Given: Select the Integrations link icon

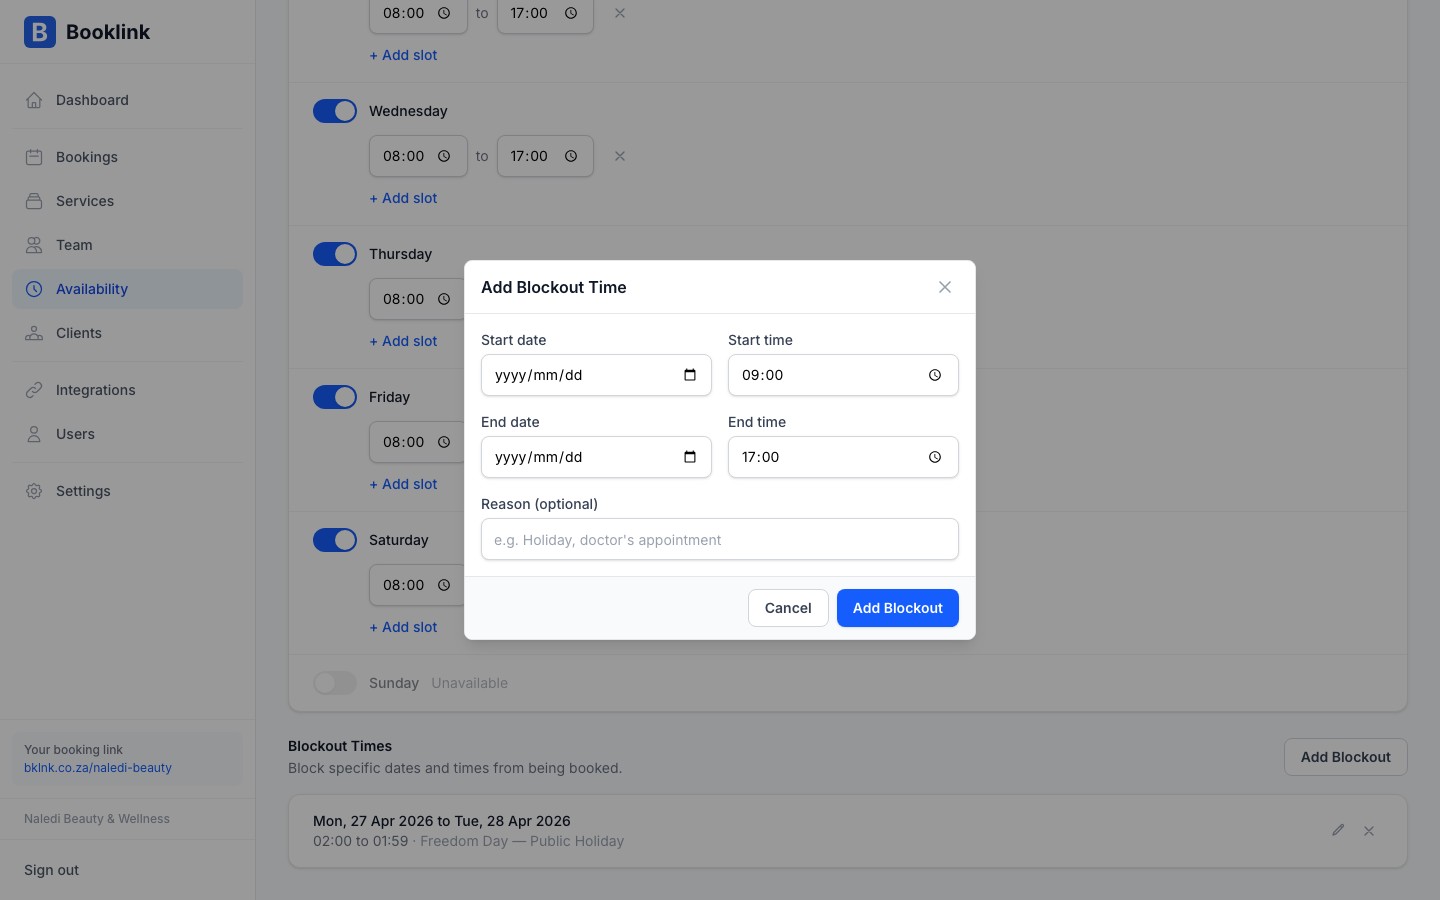Looking at the screenshot, I should [34, 390].
